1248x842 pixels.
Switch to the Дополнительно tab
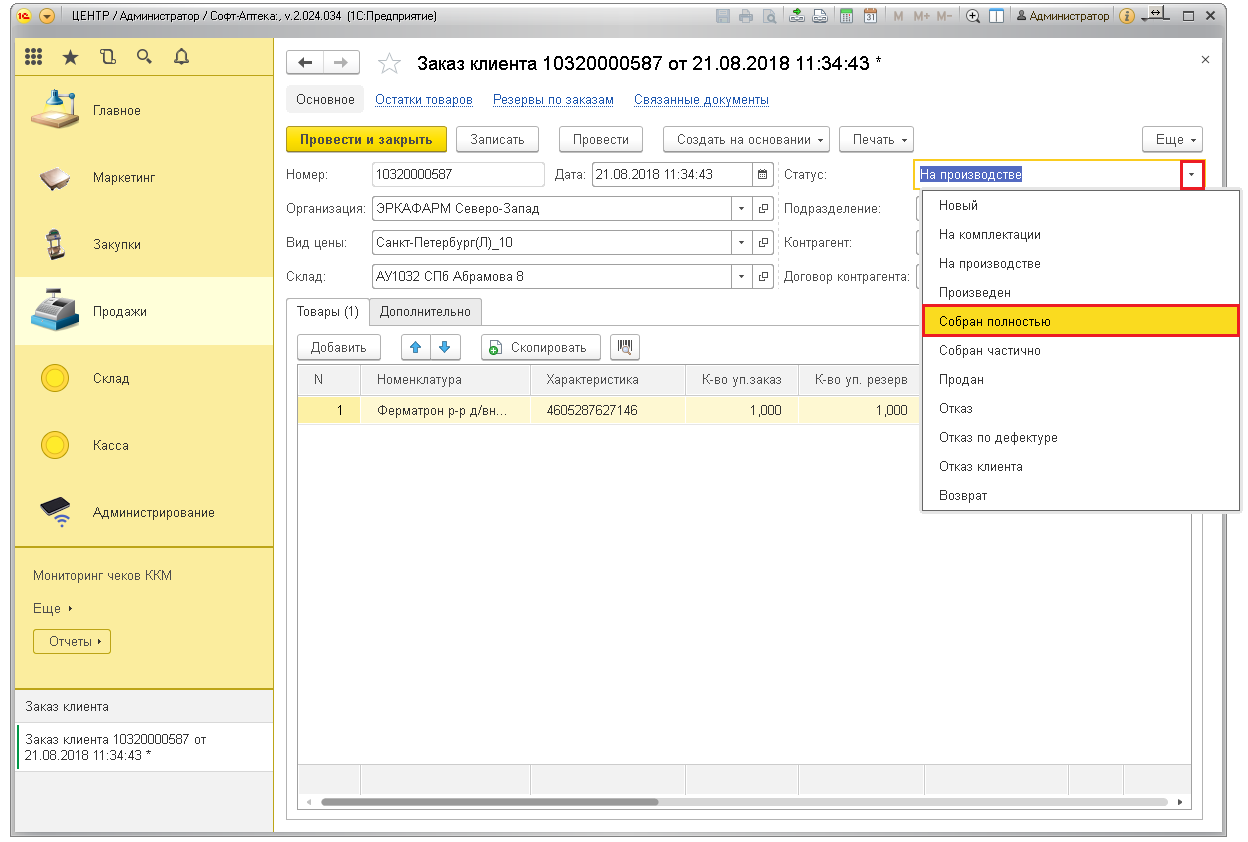coord(425,312)
